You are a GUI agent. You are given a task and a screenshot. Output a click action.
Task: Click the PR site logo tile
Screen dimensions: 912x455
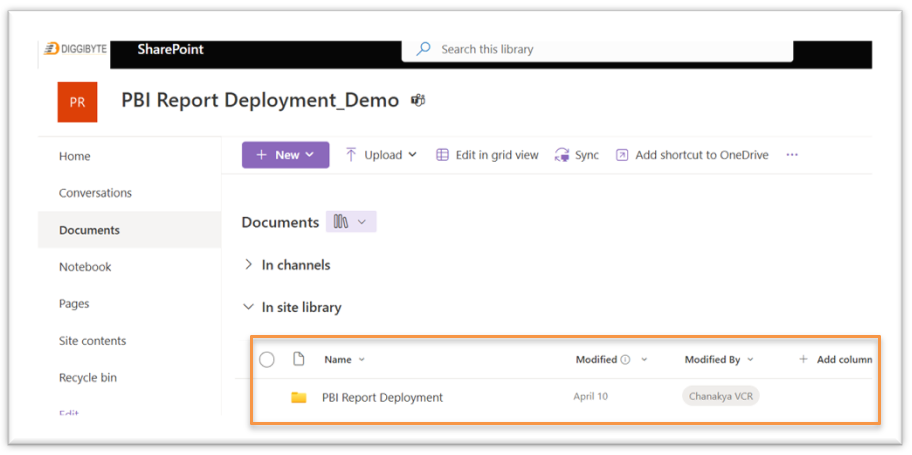pos(77,102)
